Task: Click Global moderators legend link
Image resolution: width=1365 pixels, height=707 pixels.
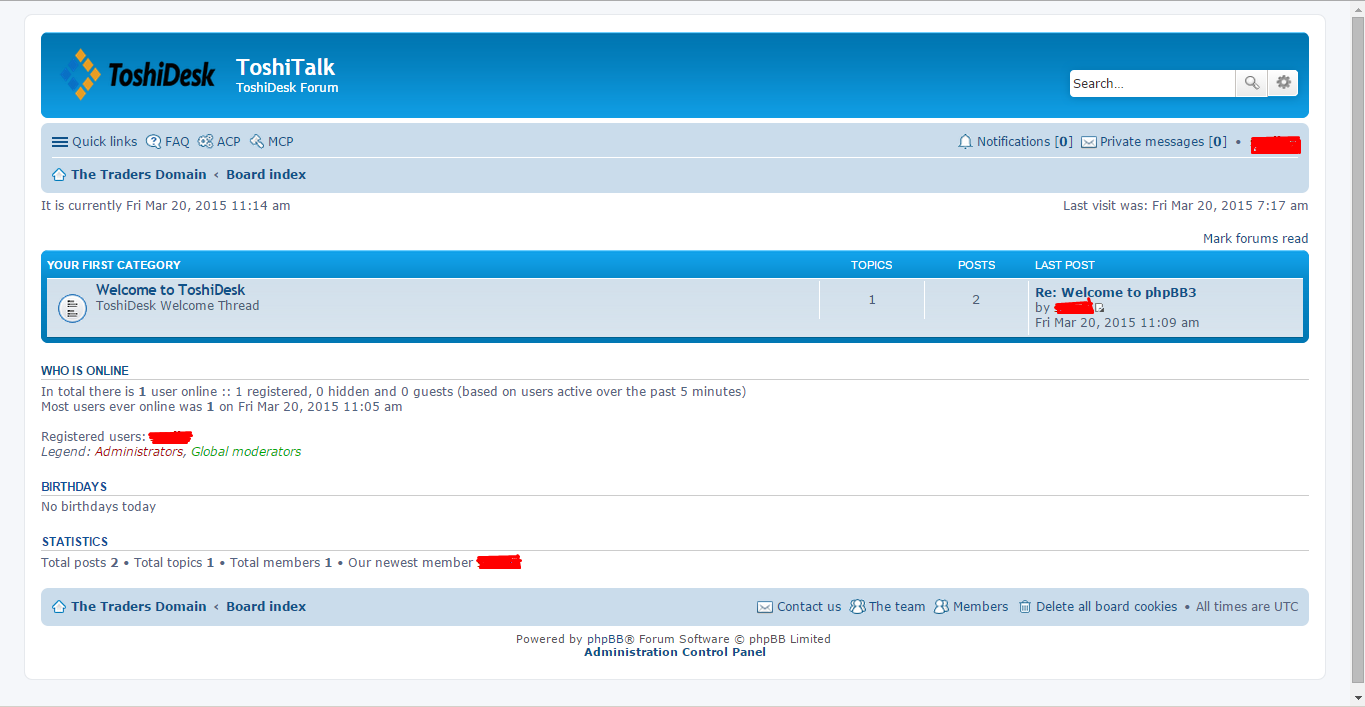Action: click(246, 452)
